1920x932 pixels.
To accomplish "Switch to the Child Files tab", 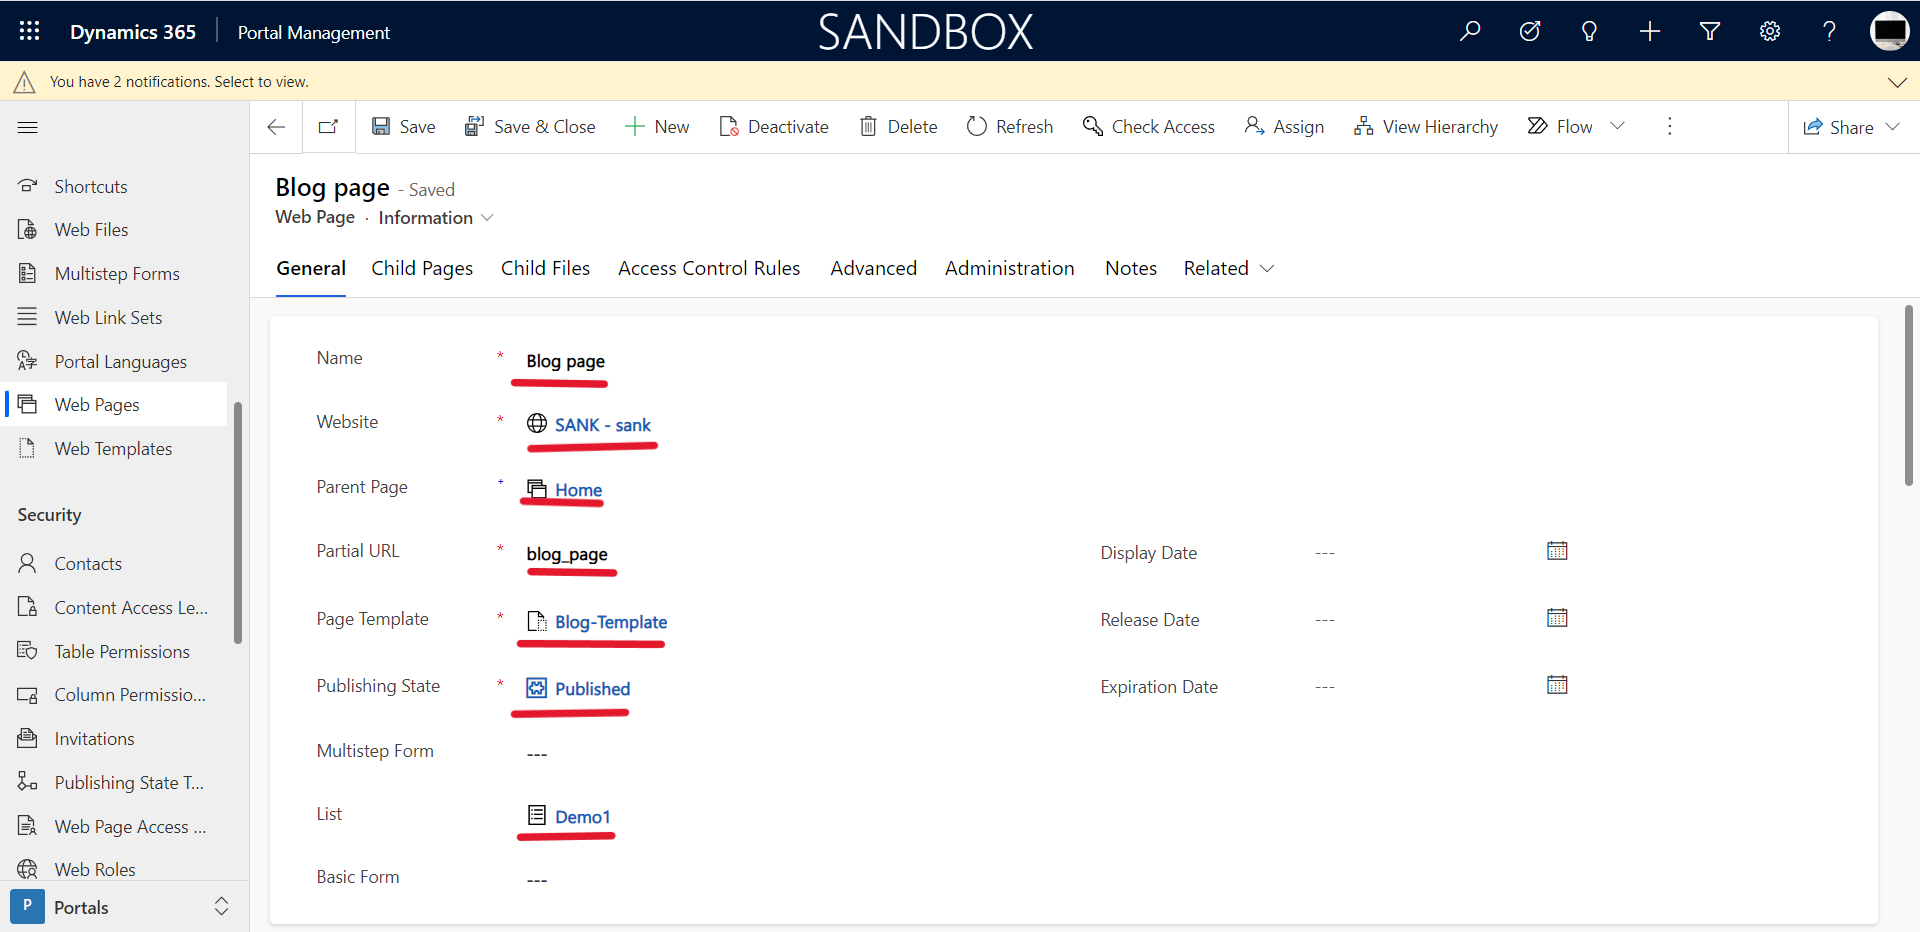I will (x=545, y=268).
